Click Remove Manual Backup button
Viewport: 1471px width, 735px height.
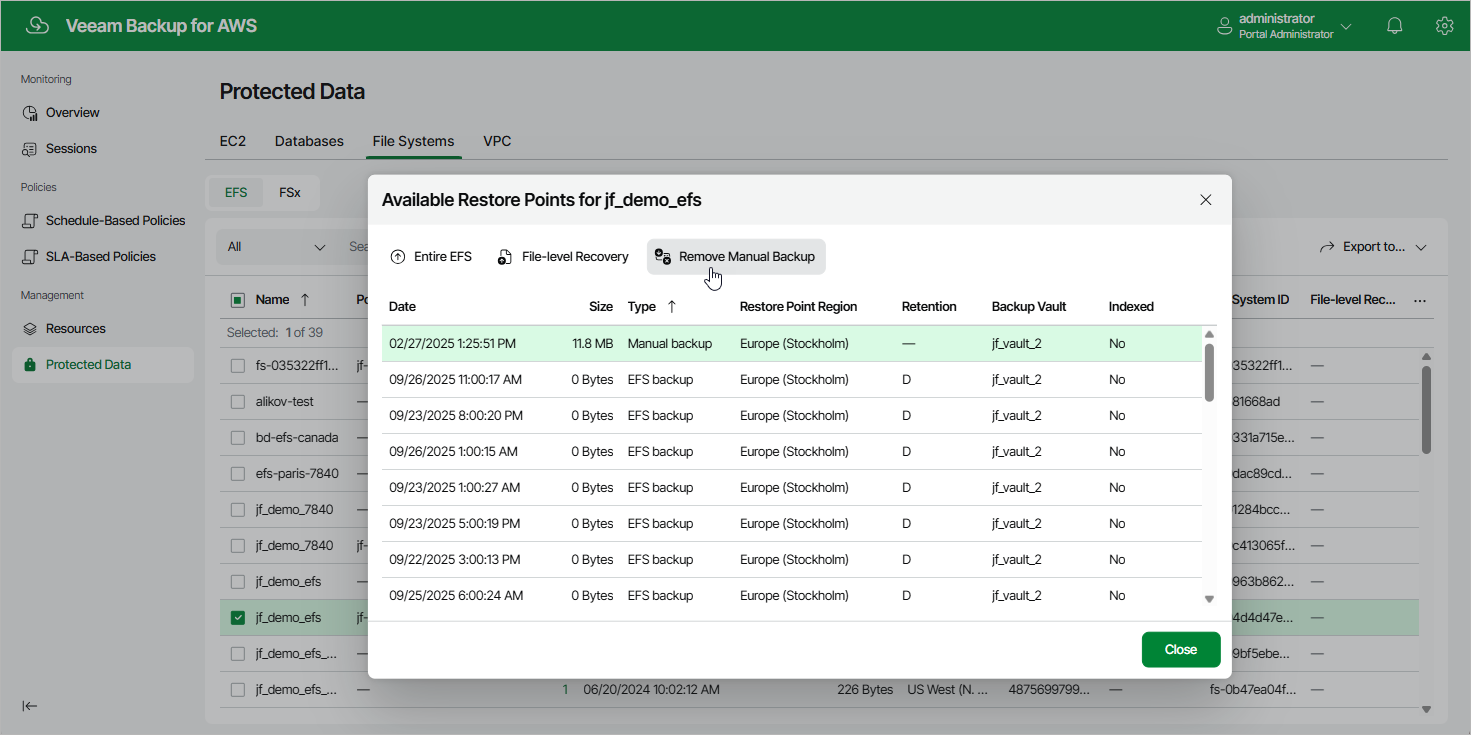coord(736,257)
